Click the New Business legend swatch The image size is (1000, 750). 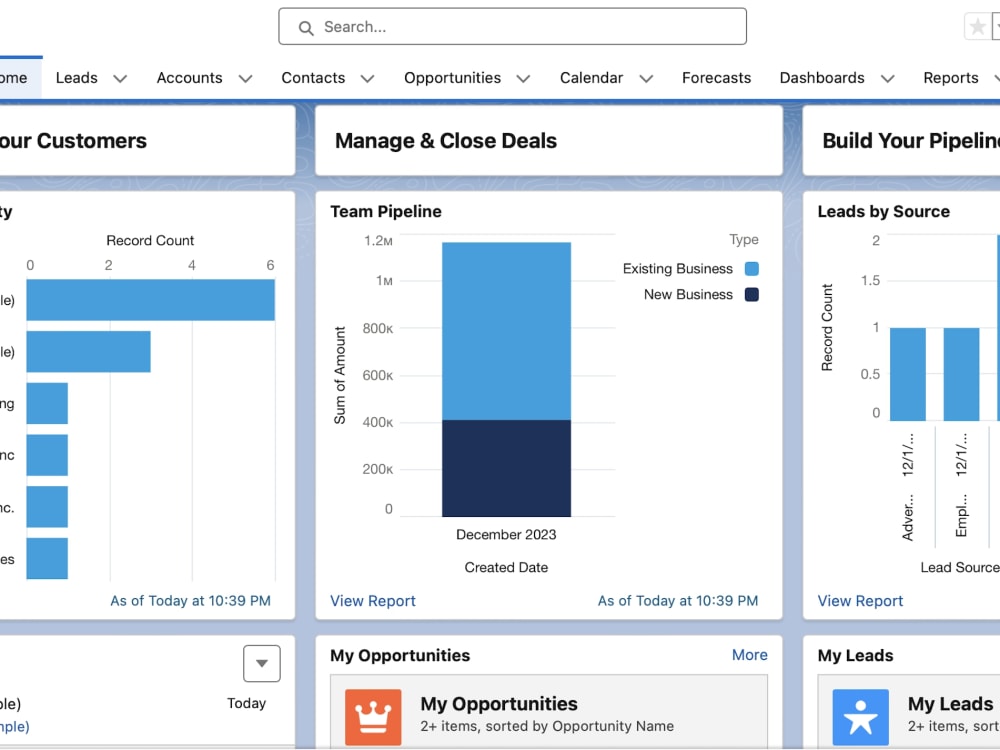pos(752,295)
